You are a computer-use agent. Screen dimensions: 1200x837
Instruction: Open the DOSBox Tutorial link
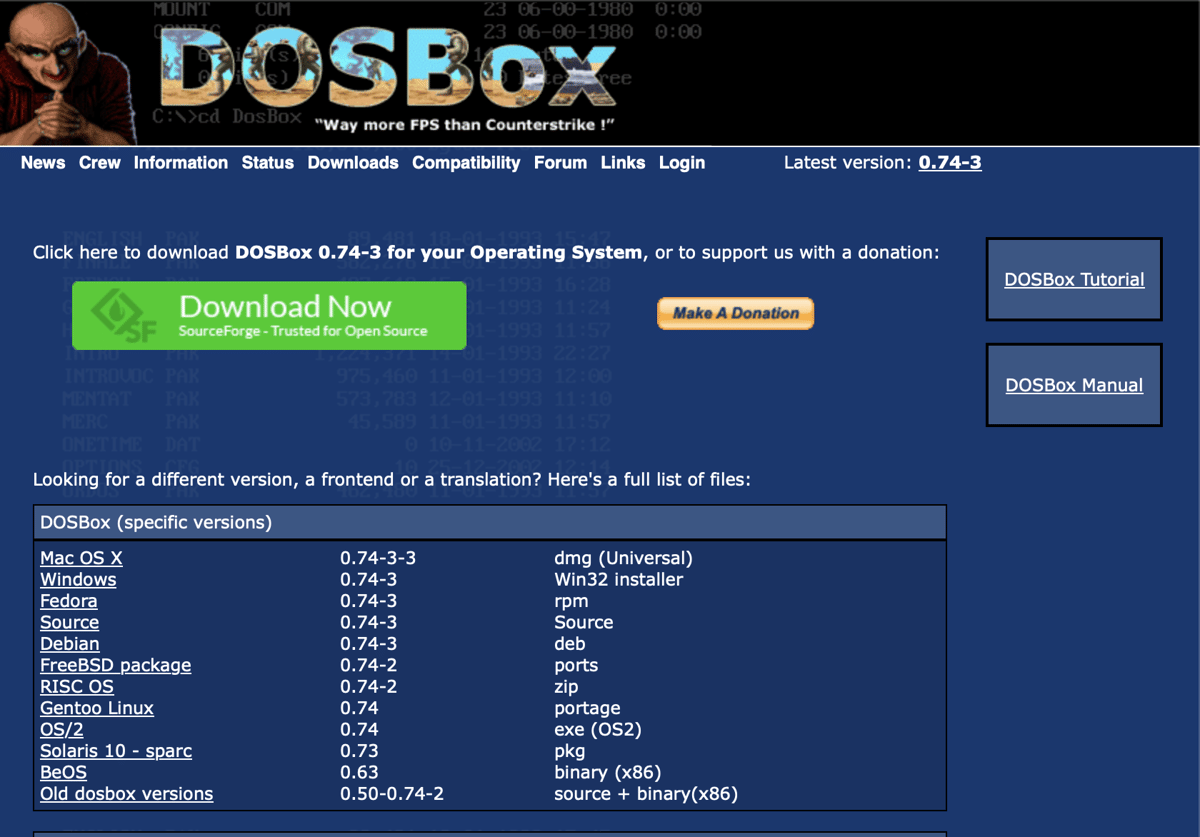1074,280
